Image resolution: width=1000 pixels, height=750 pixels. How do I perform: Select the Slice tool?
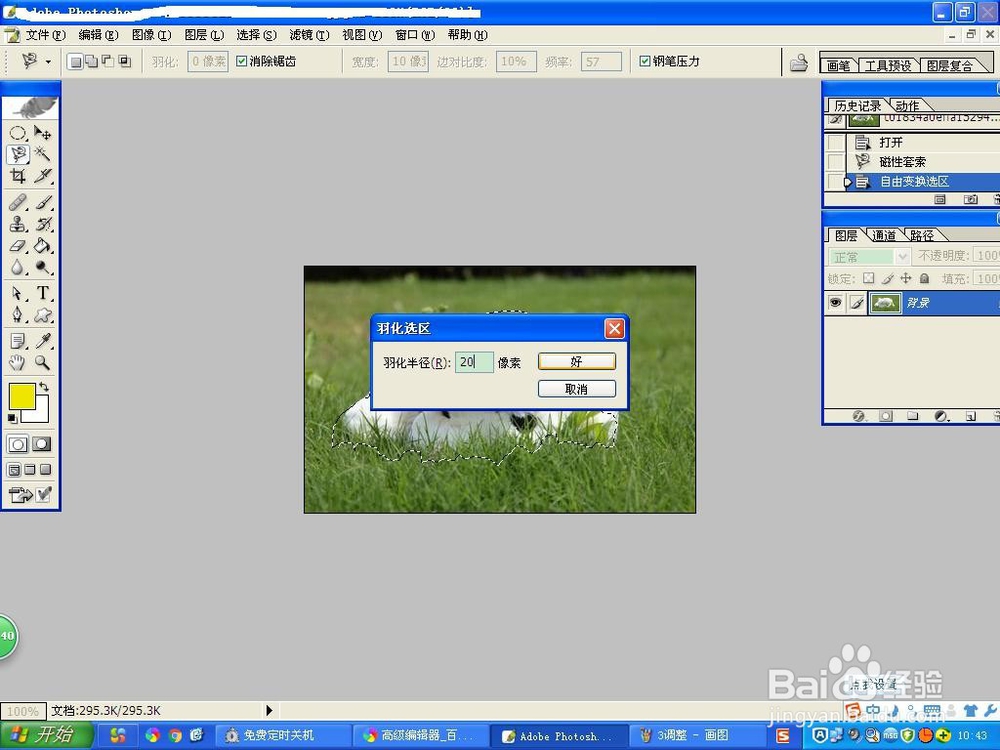coord(43,175)
